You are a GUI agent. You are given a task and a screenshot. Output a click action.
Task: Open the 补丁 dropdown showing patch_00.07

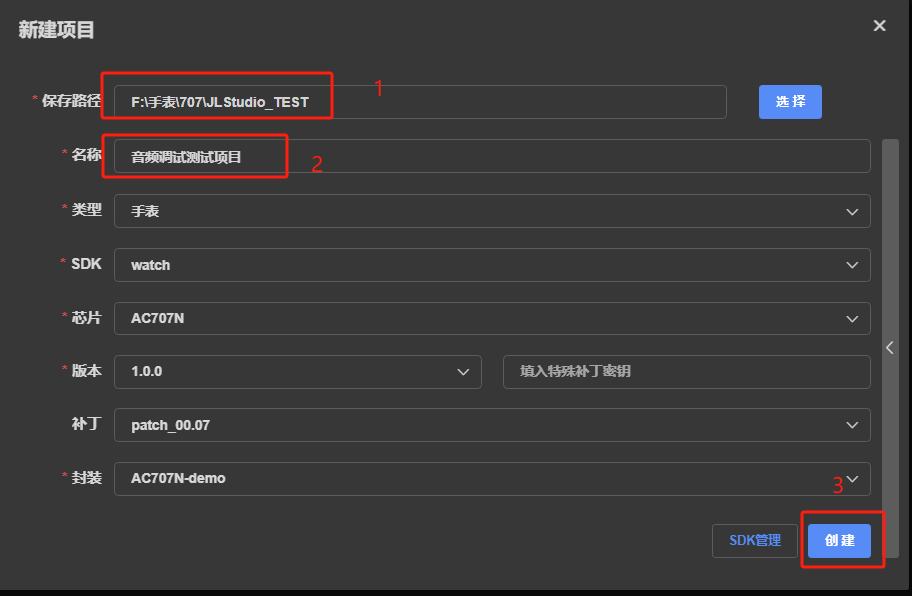tap(492, 425)
